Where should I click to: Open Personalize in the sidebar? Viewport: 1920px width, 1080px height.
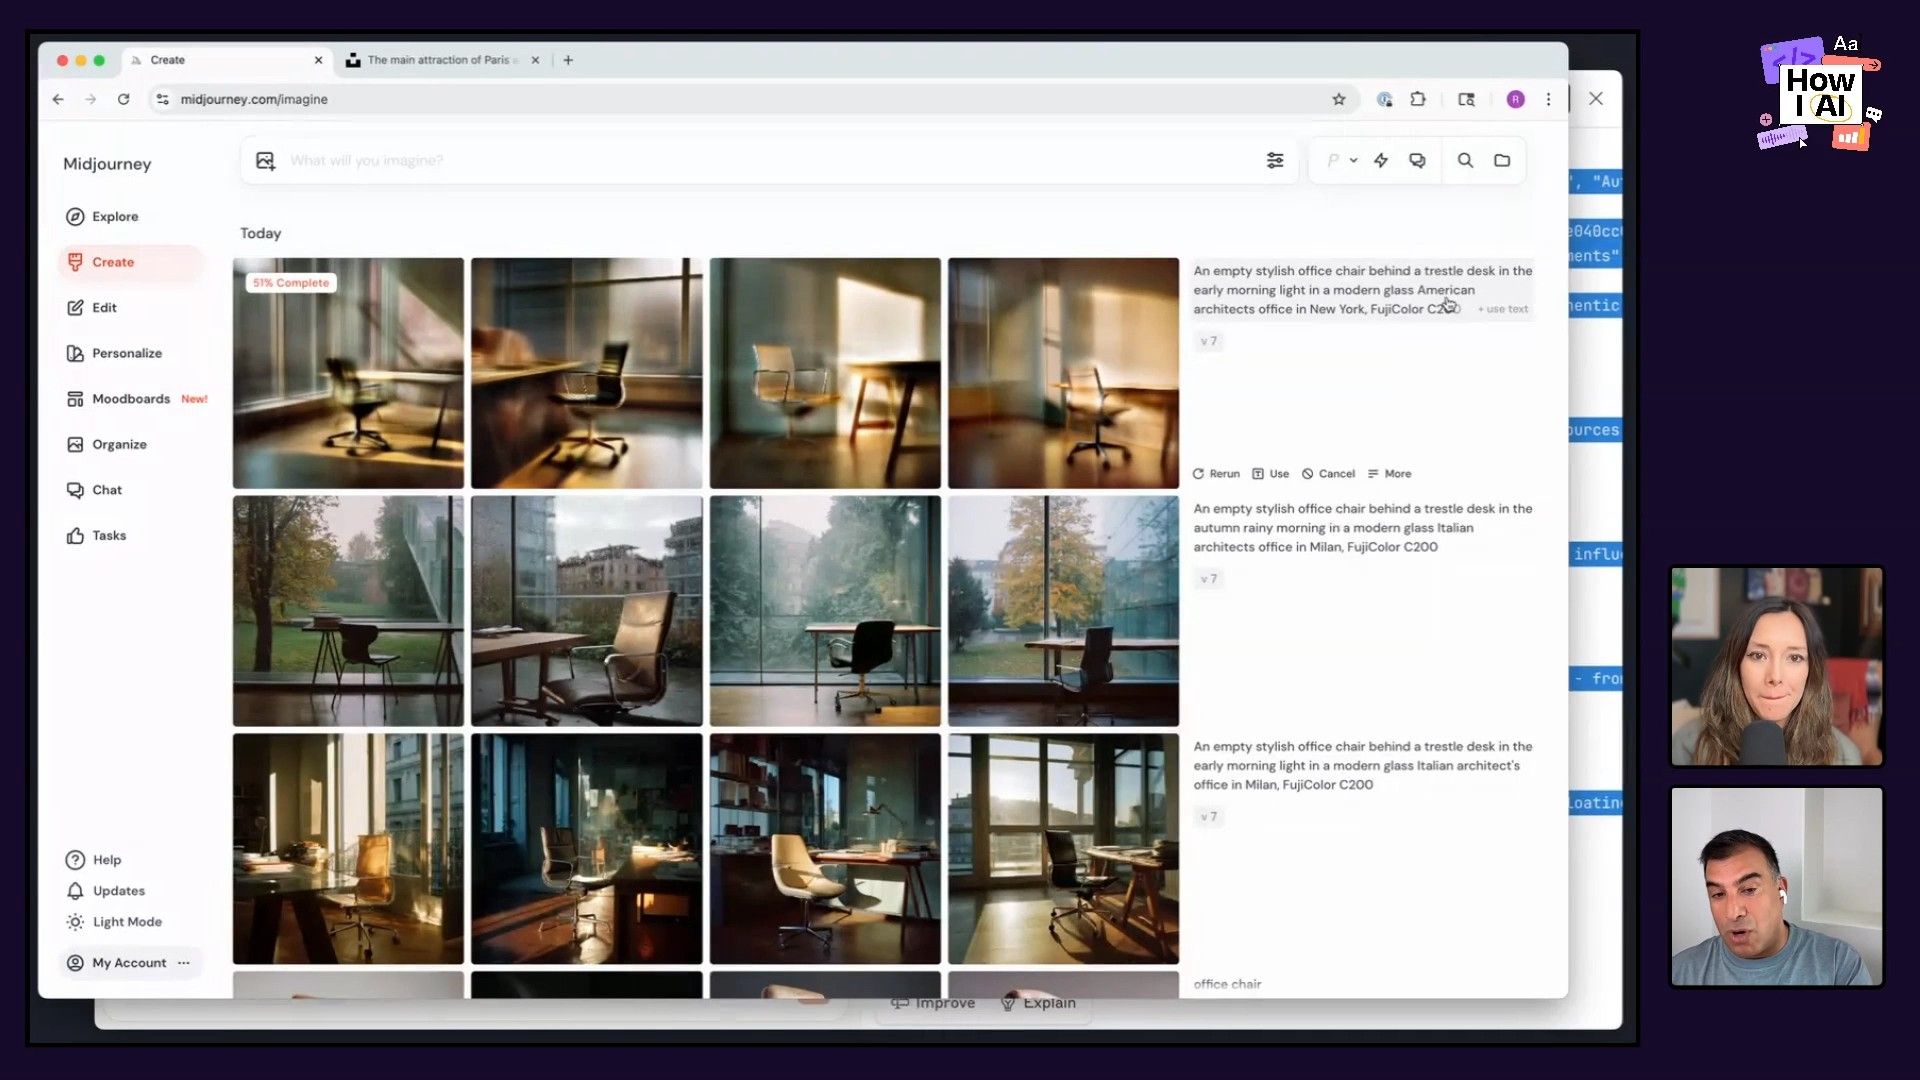pos(126,353)
